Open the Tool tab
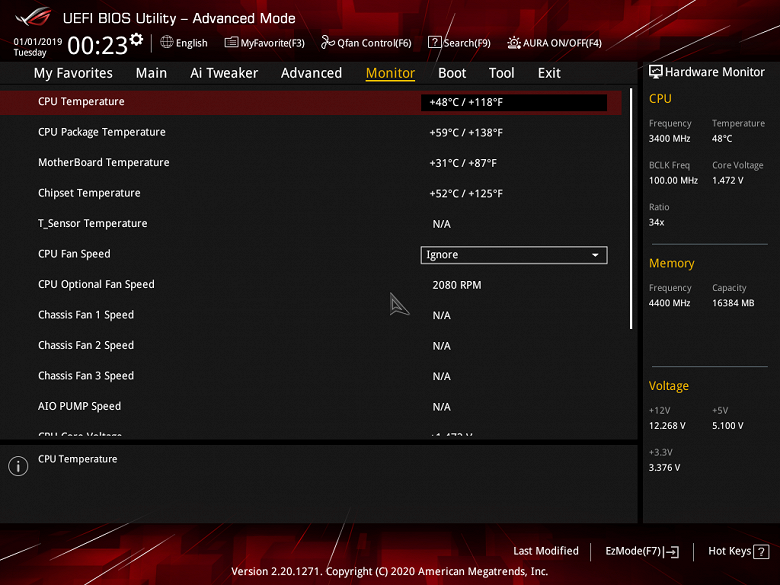This screenshot has width=780, height=585. 501,73
